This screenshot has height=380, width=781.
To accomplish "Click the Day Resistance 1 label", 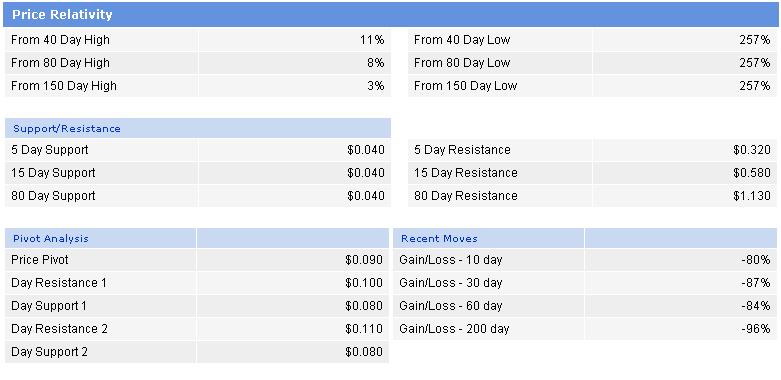I will [59, 283].
